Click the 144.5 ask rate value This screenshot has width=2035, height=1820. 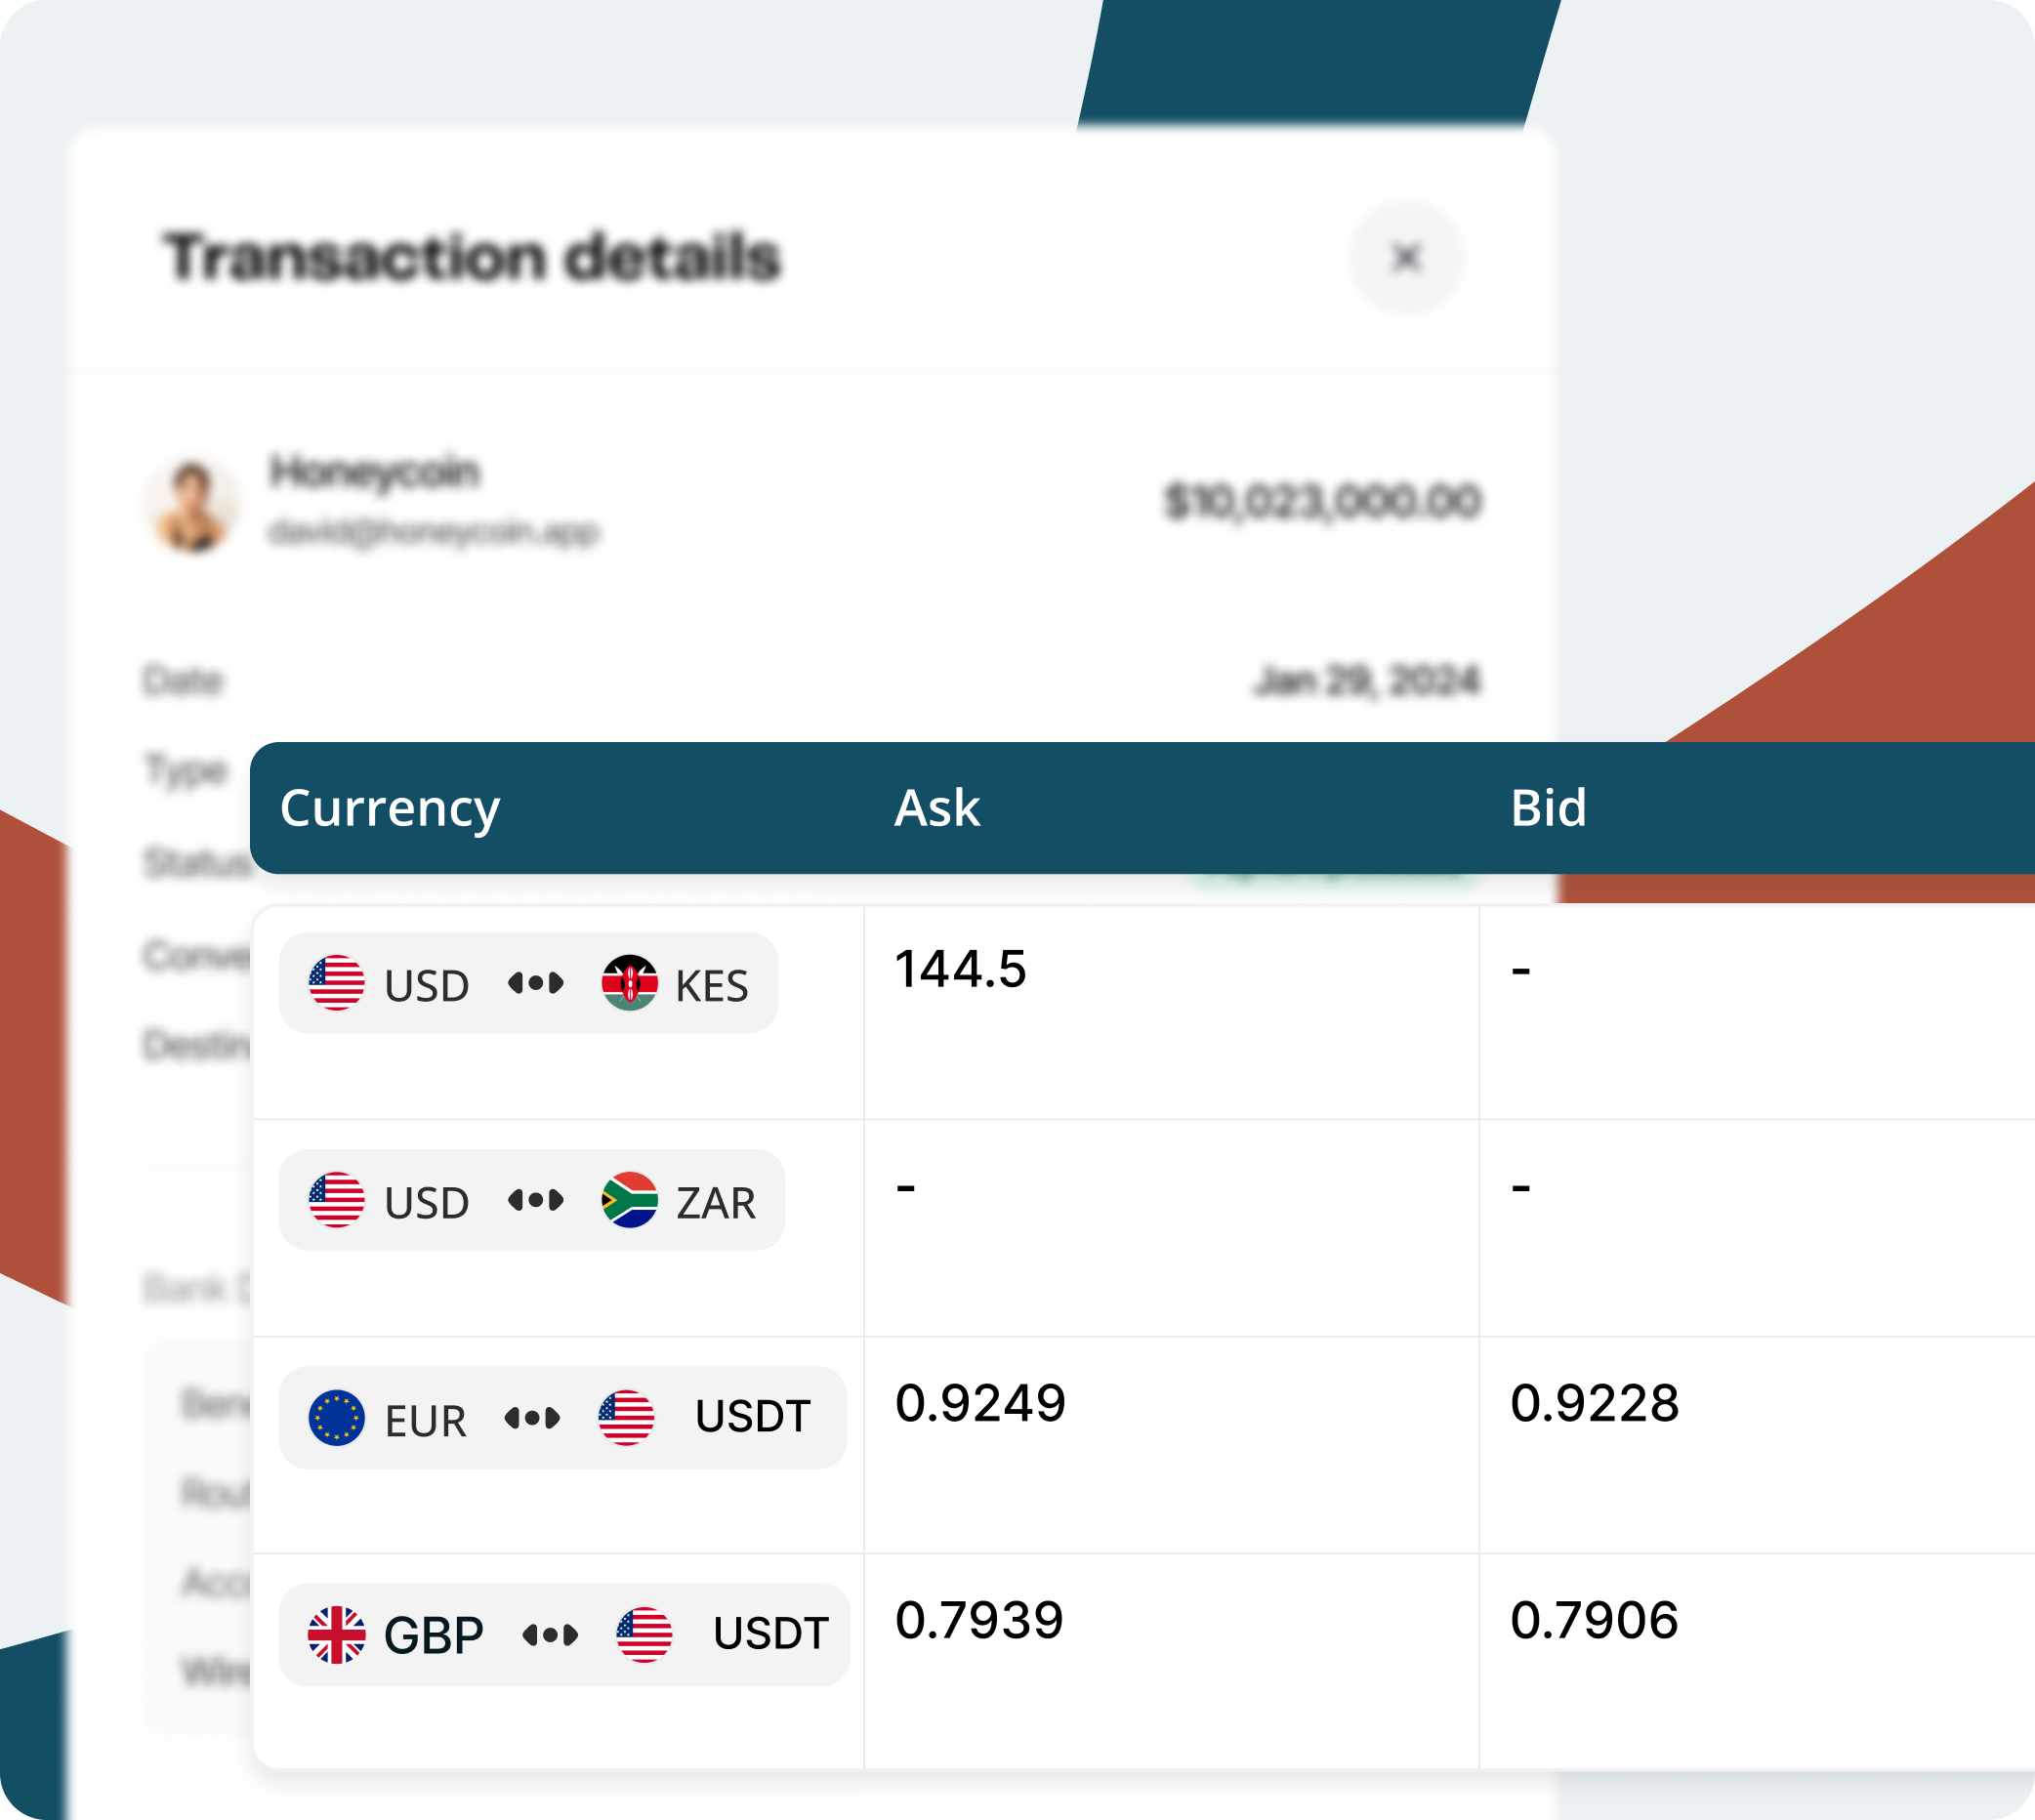pos(960,969)
